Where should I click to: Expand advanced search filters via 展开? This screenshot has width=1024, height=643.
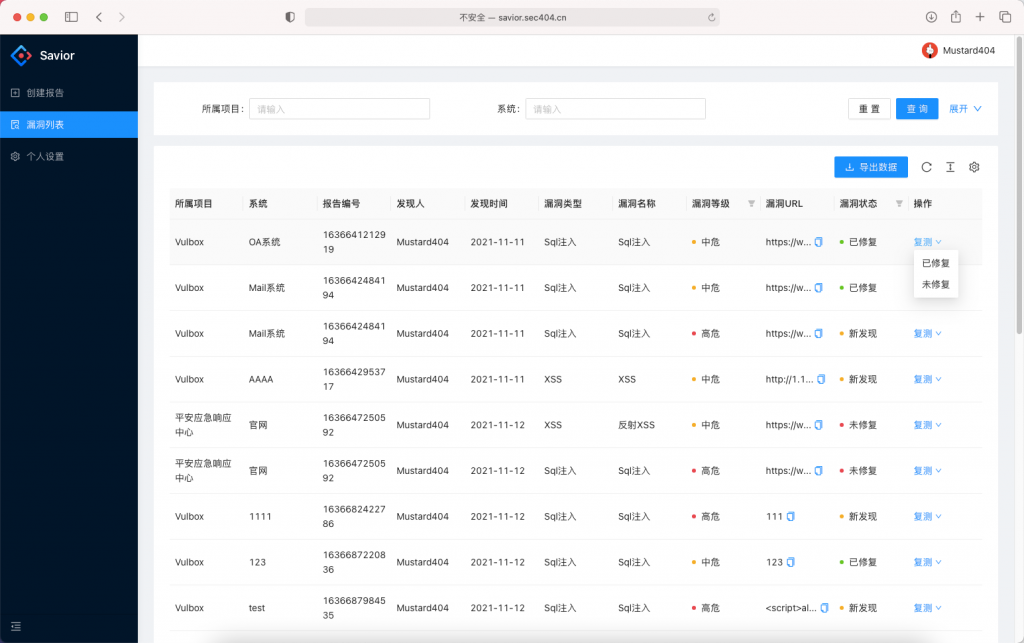pyautogui.click(x=961, y=108)
